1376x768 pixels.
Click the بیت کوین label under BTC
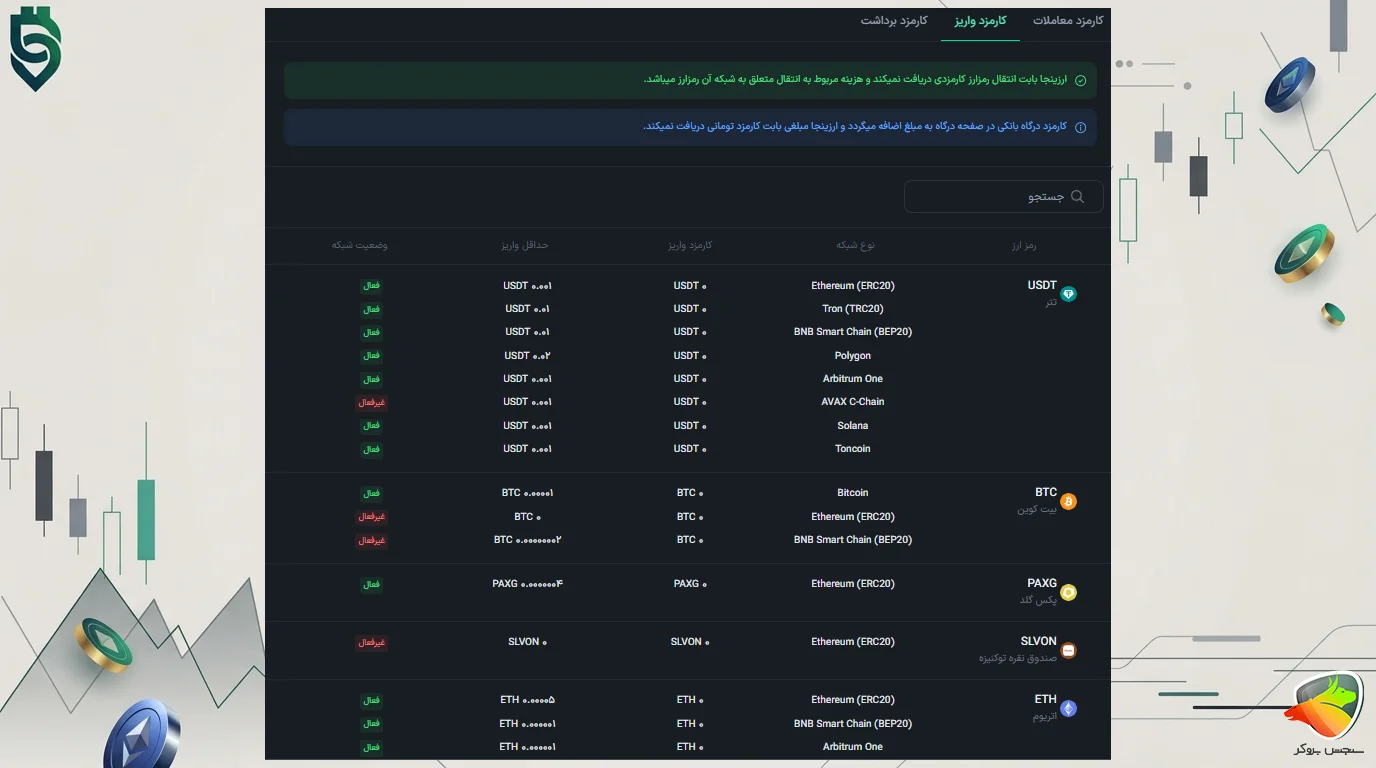pos(1037,510)
